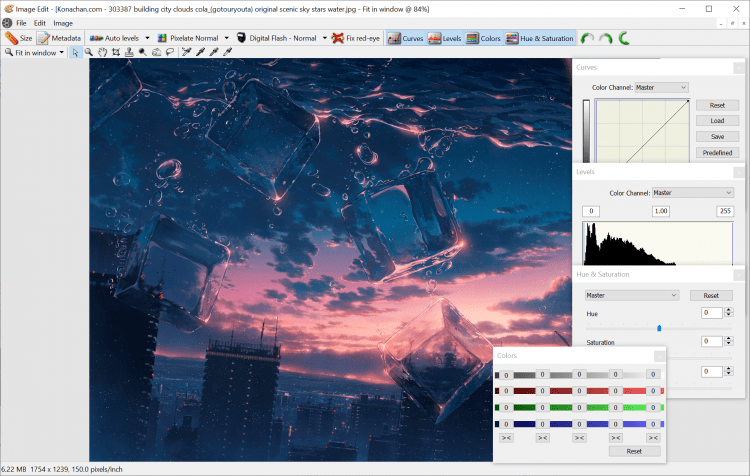Click the Levels middle gamma input field
This screenshot has width=750, height=476.
point(660,211)
